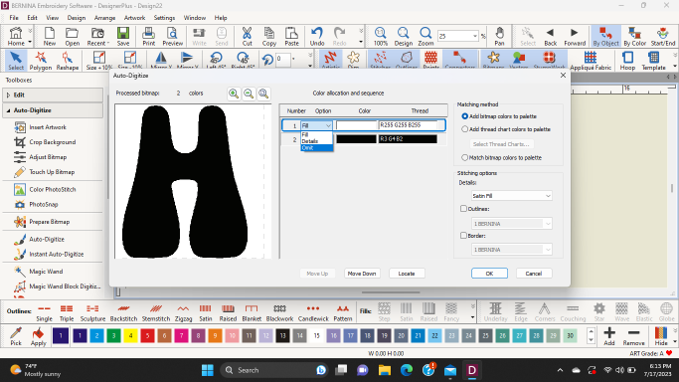This screenshot has width=679, height=382.
Task: Open the Arrange menu
Action: click(105, 18)
